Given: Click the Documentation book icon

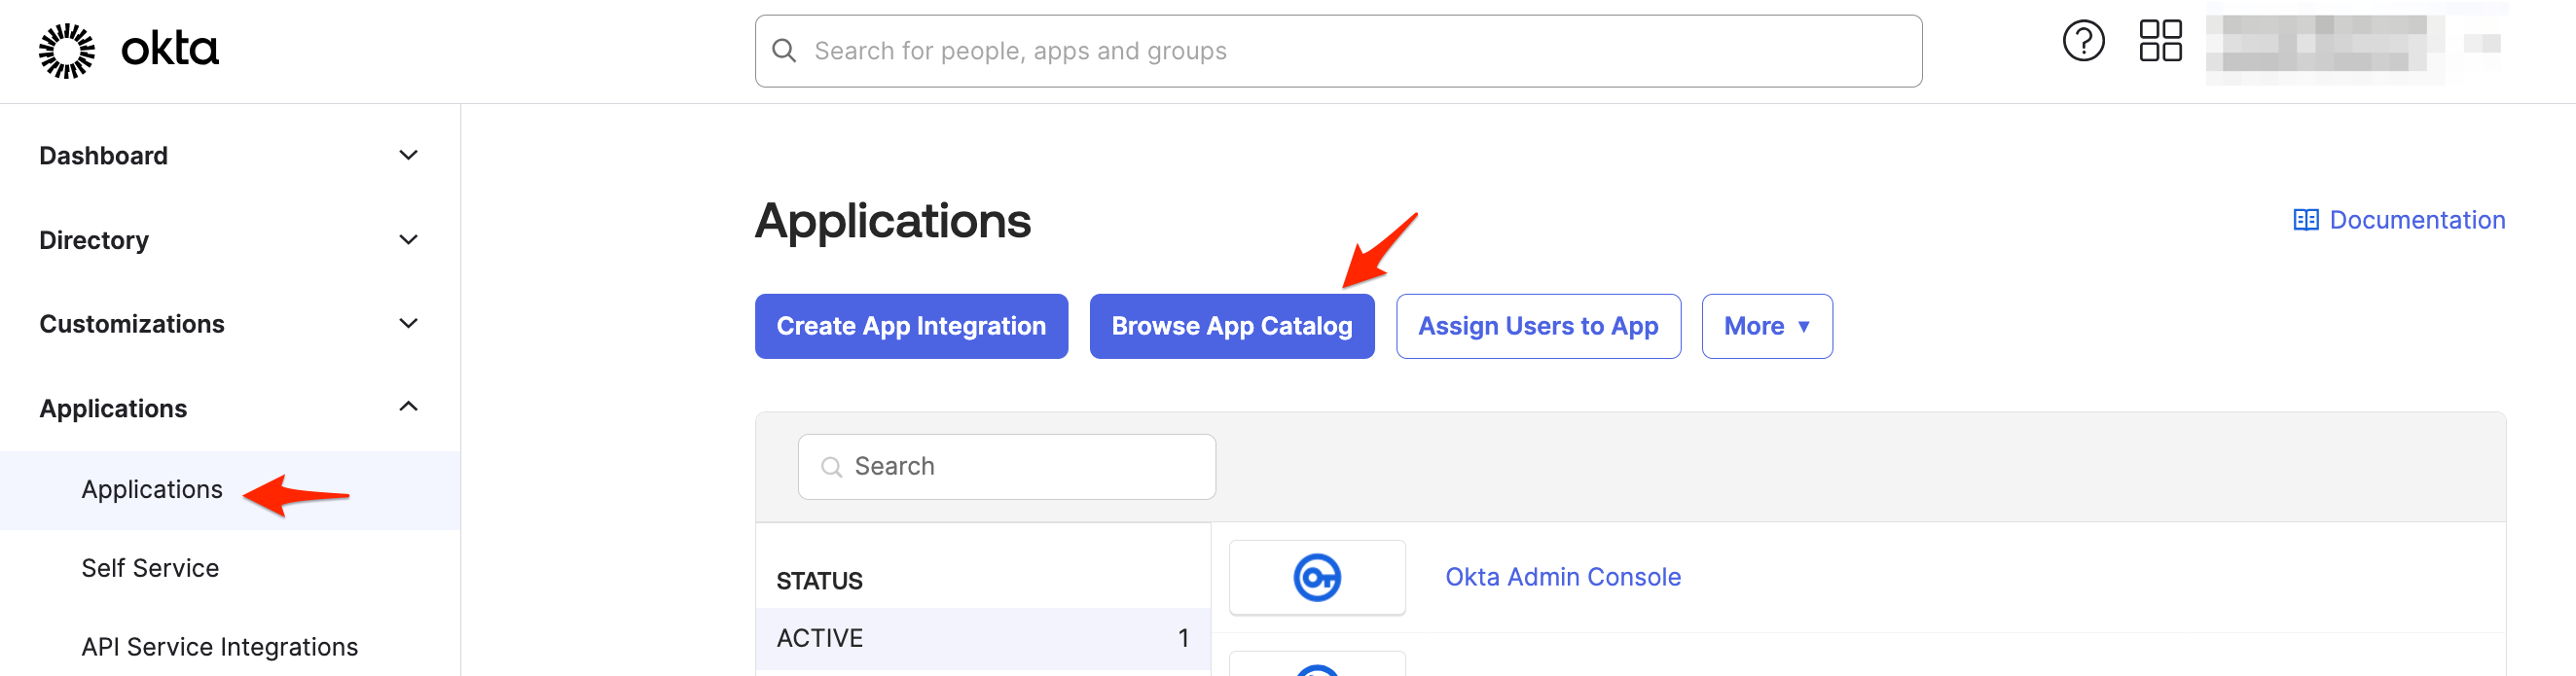Looking at the screenshot, I should tap(2305, 220).
